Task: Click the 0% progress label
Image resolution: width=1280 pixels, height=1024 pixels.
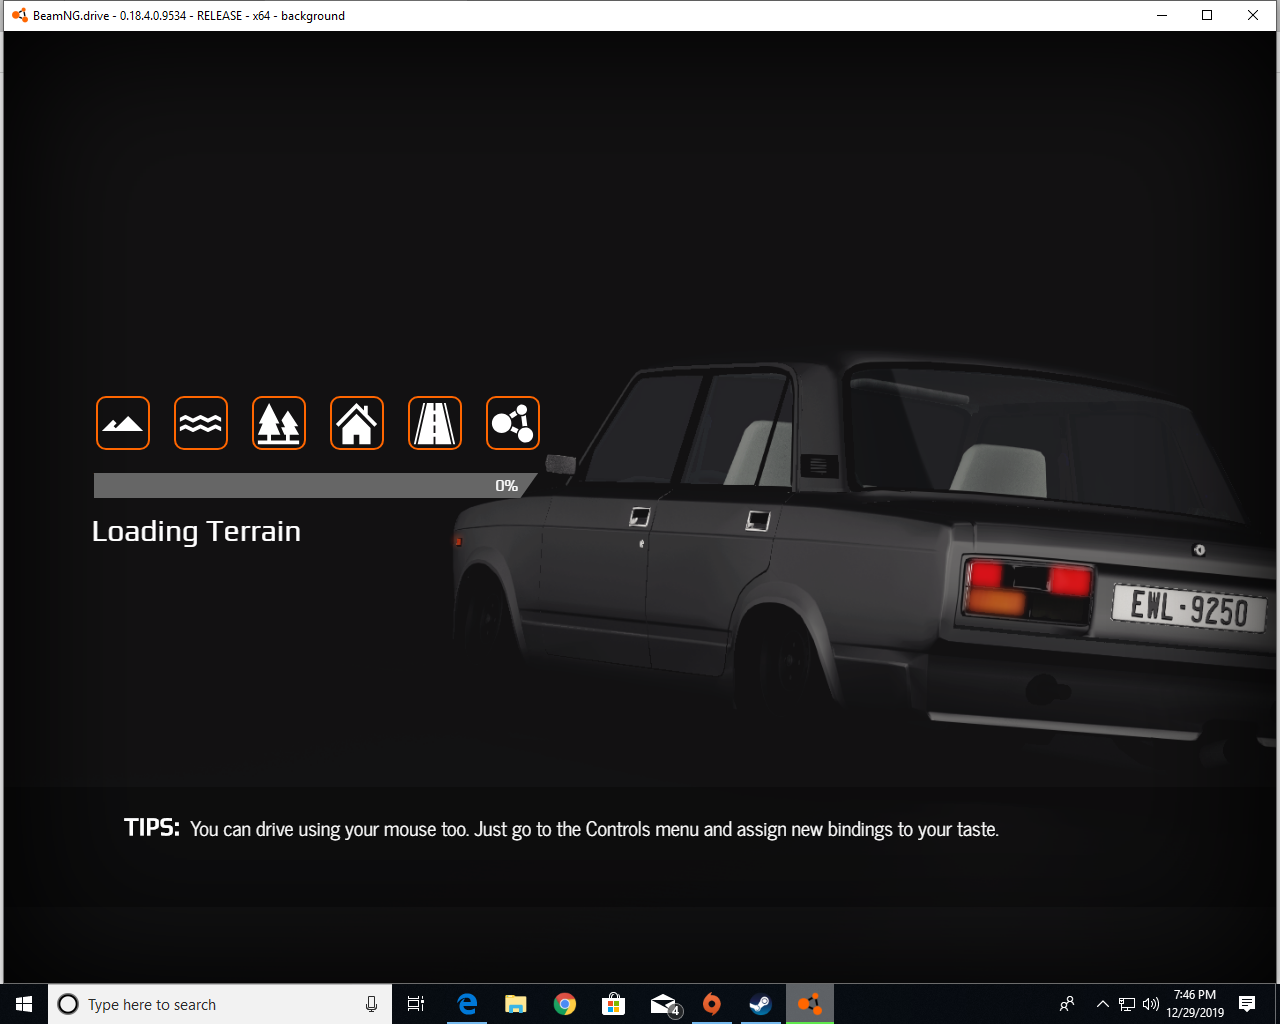Action: coord(507,486)
